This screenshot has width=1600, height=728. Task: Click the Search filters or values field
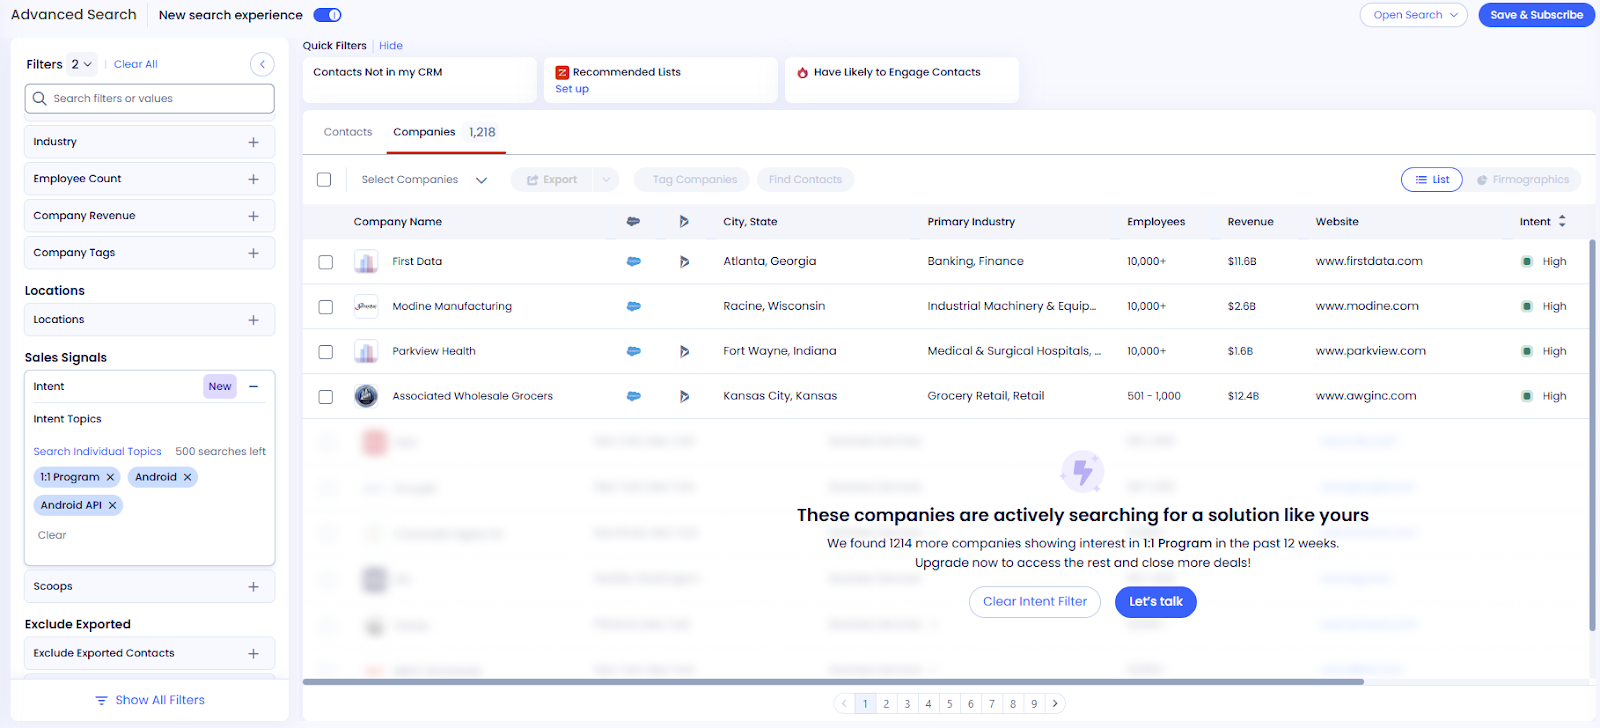(x=150, y=98)
